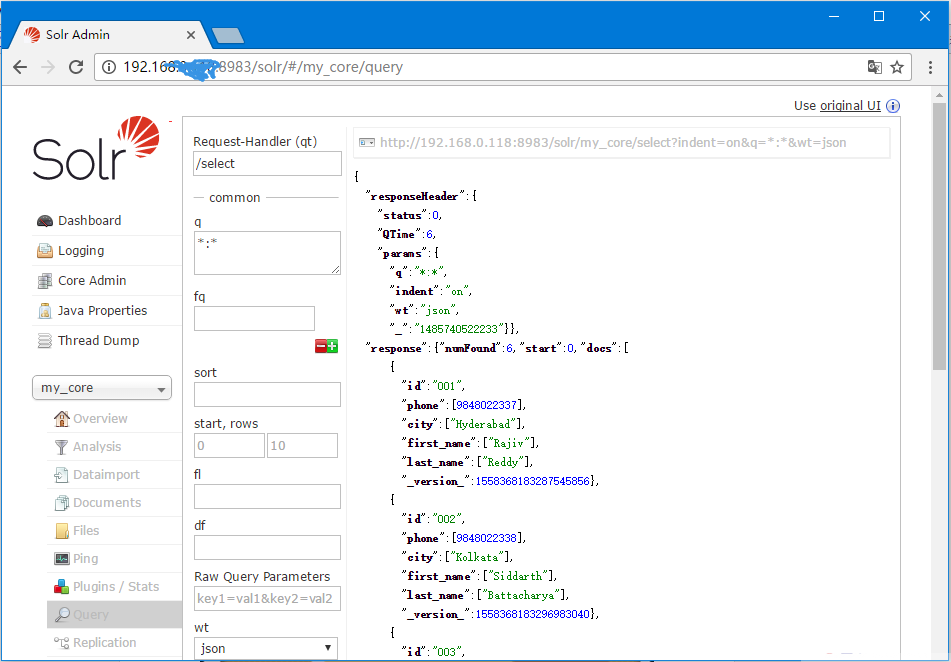Click the site information icon in address bar

pyautogui.click(x=109, y=67)
